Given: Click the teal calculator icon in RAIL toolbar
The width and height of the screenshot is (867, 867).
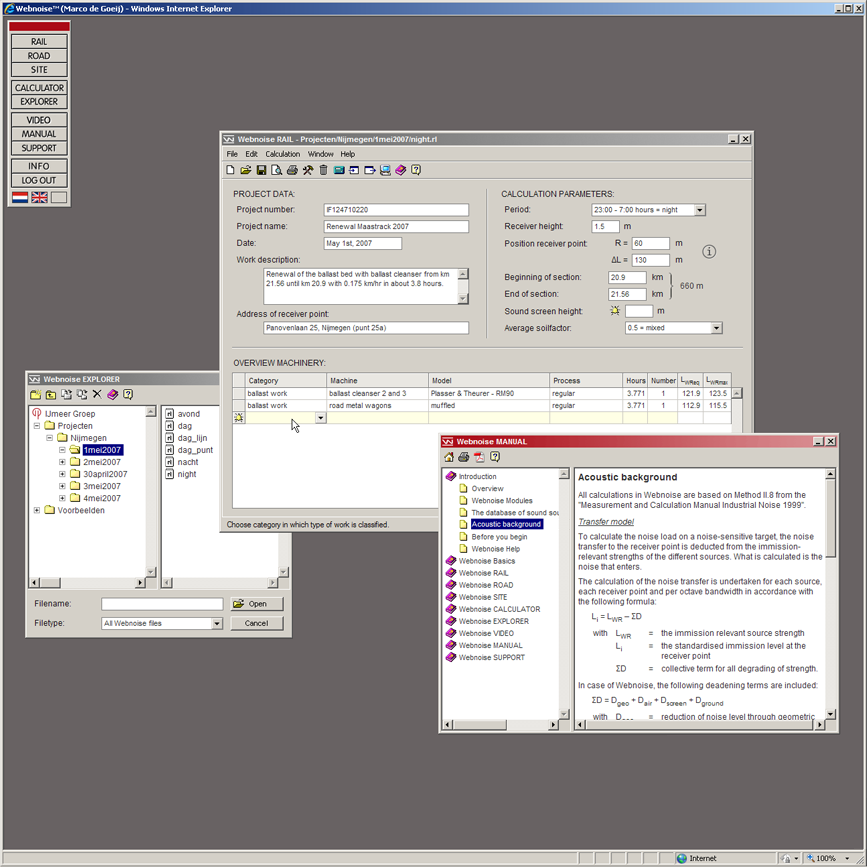Looking at the screenshot, I should (x=339, y=170).
